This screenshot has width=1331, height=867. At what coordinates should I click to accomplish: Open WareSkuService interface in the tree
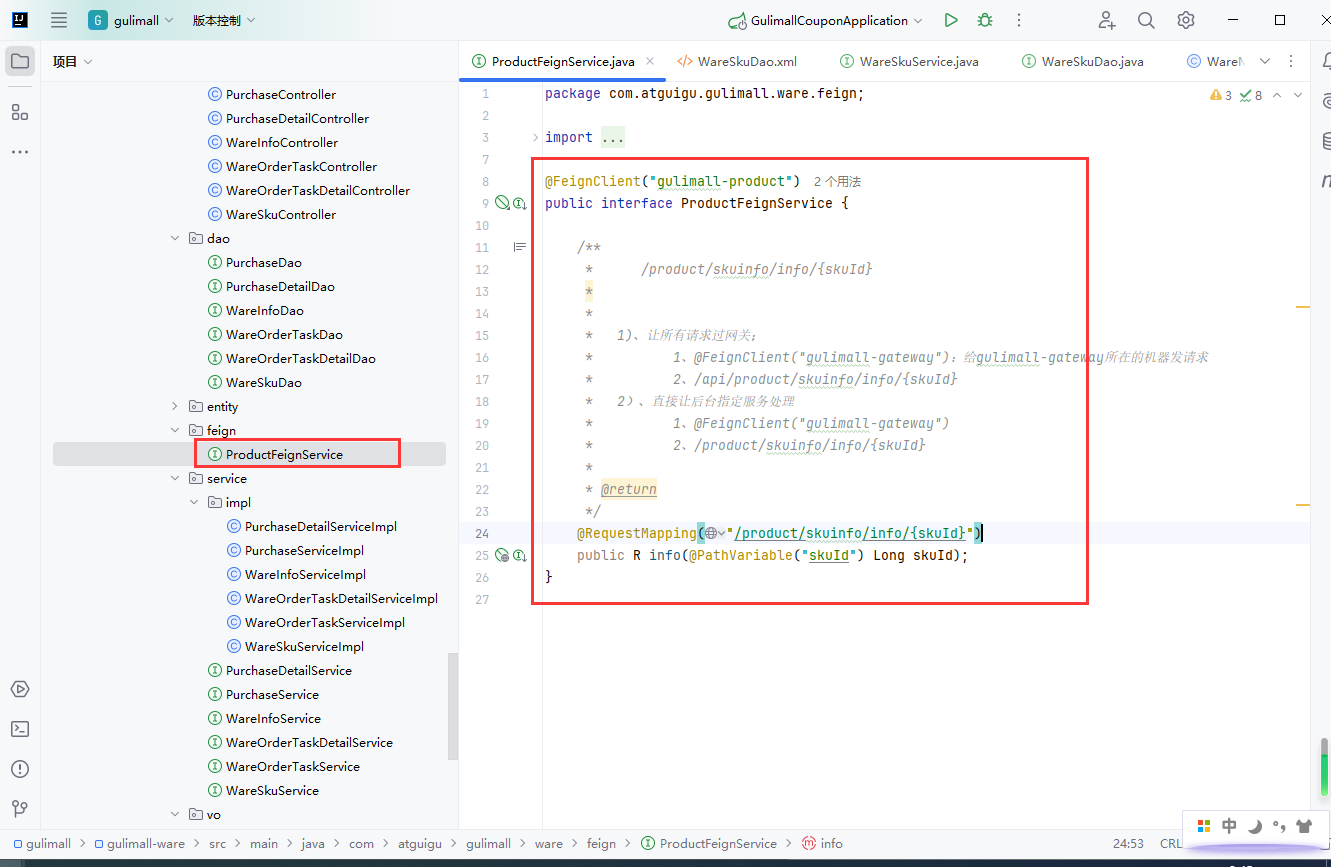pyautogui.click(x=272, y=790)
